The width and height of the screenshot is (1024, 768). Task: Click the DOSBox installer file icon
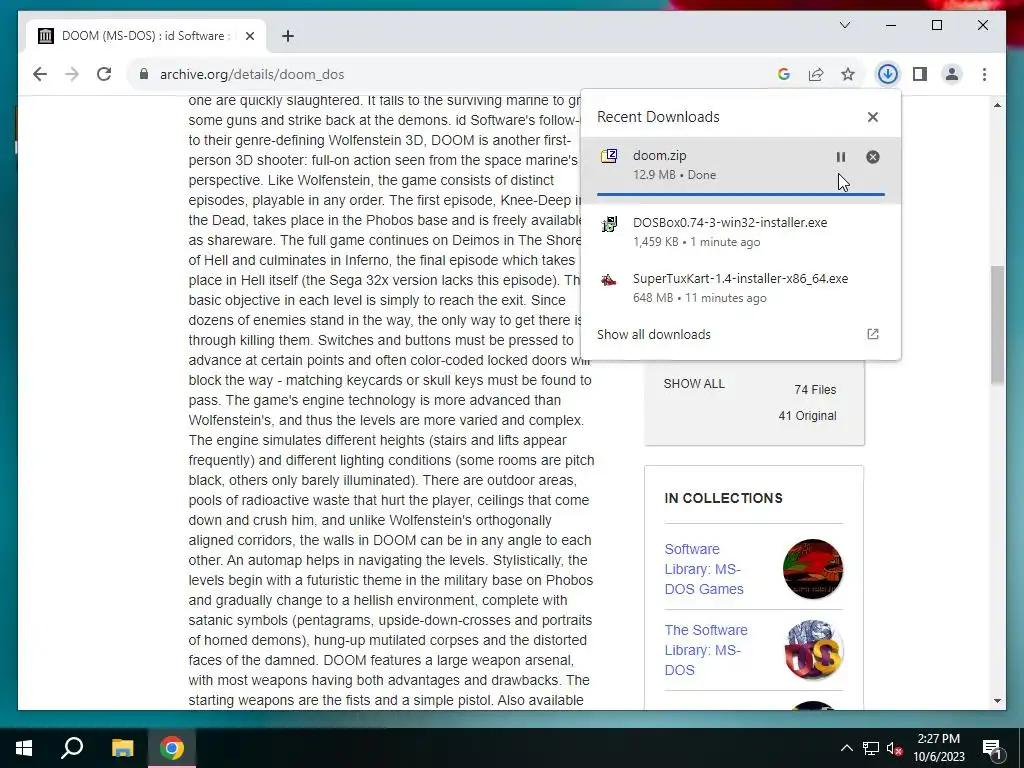(609, 224)
